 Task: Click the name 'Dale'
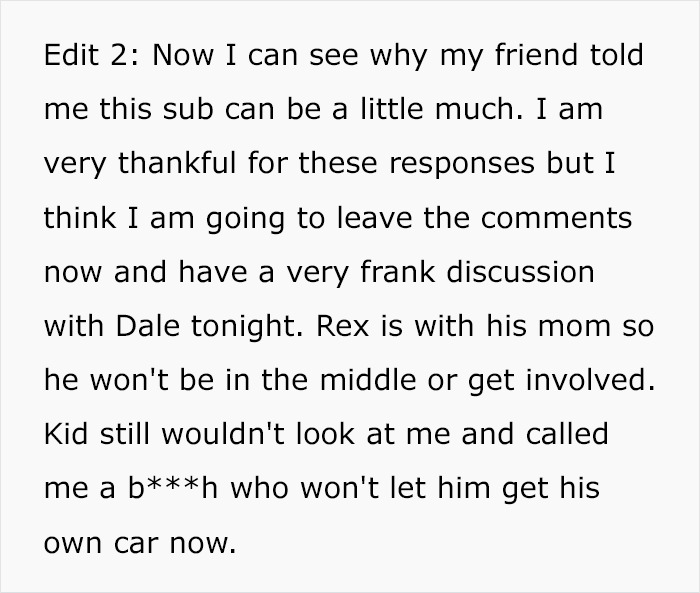(148, 326)
